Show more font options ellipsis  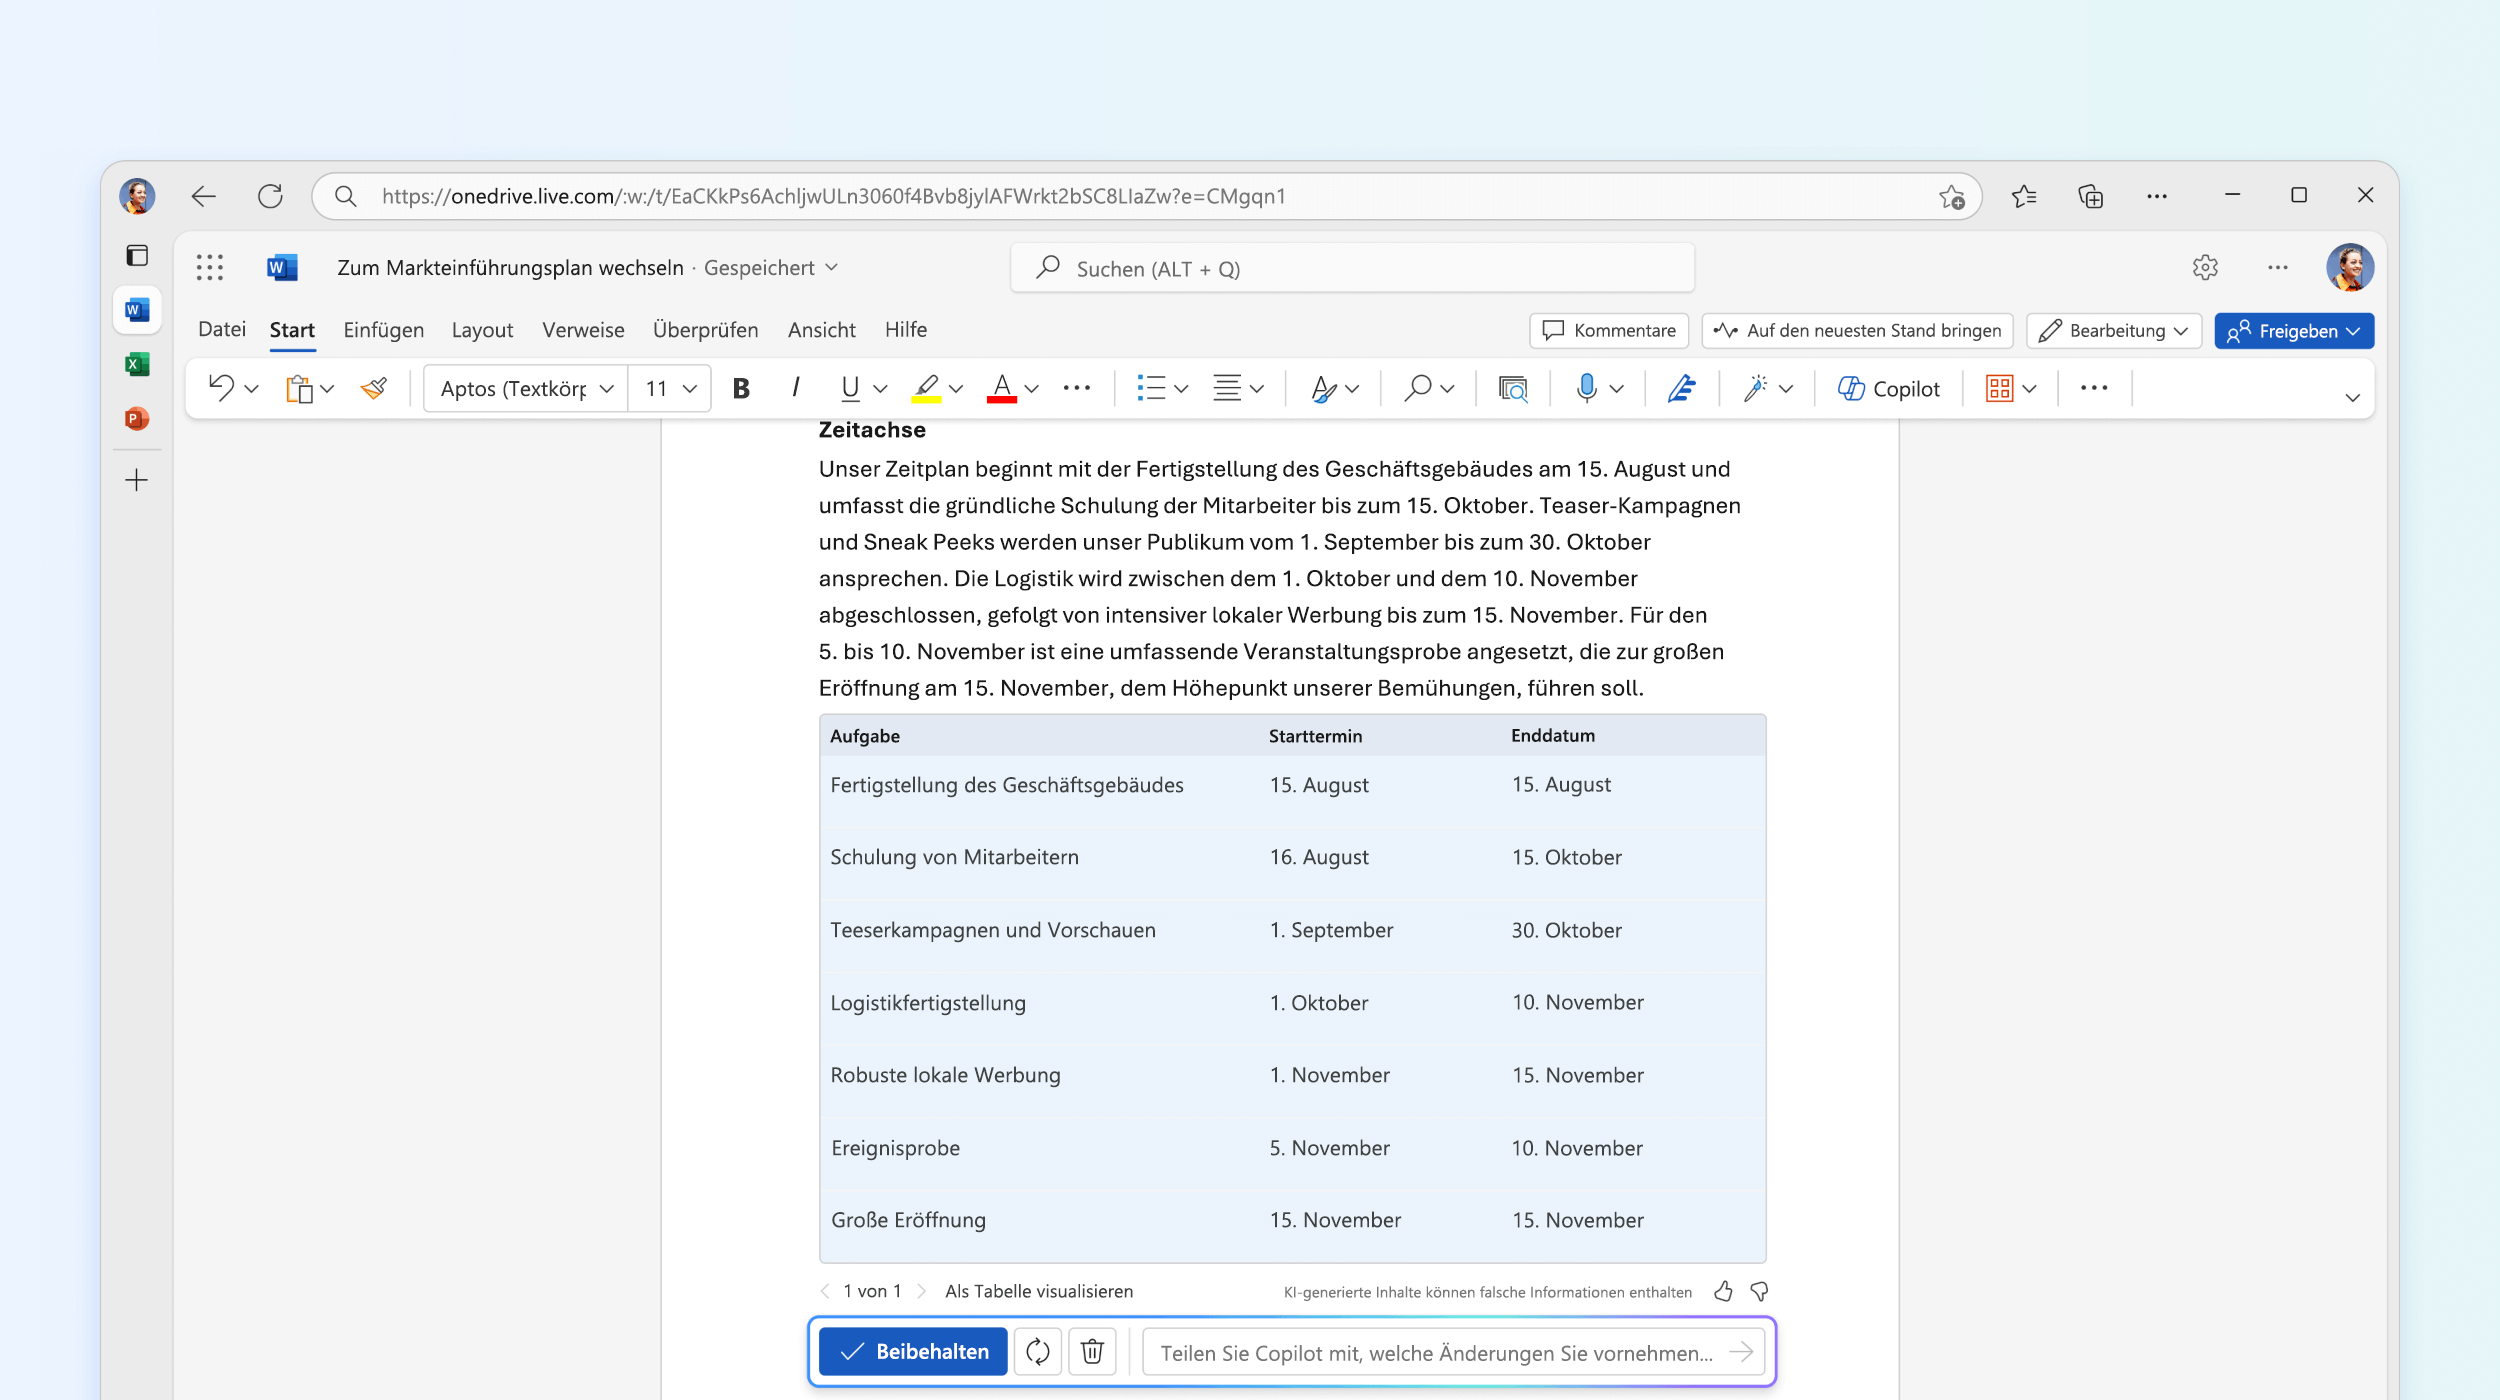tap(1077, 388)
